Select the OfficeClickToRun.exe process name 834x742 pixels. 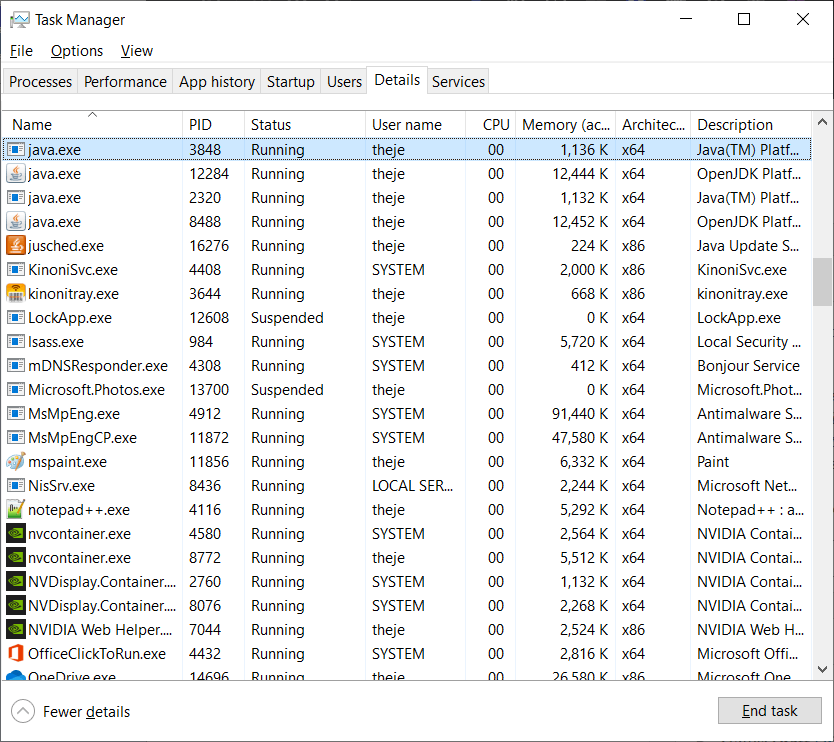(97, 654)
